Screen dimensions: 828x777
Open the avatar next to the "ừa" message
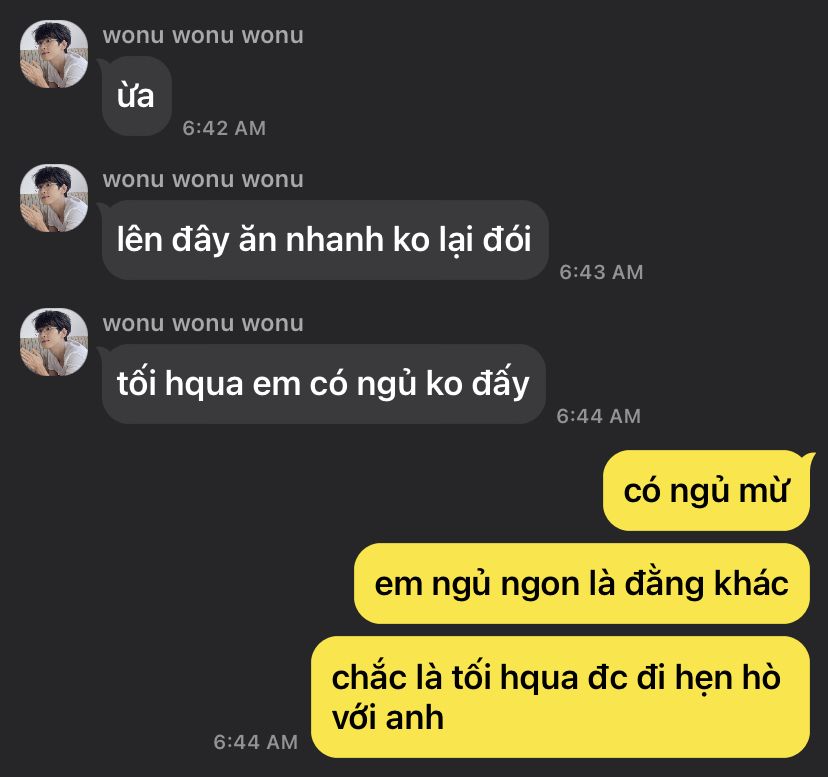54,54
